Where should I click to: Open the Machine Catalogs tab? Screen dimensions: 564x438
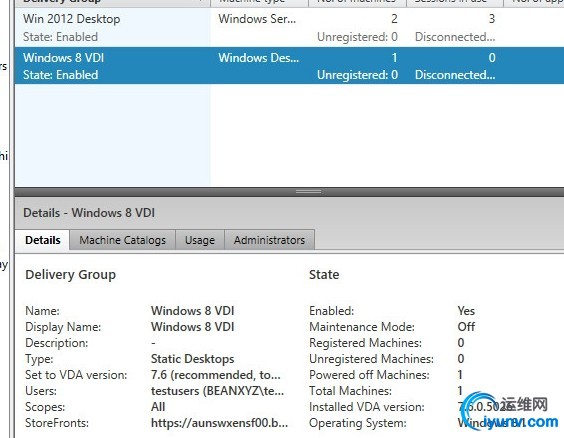(122, 240)
